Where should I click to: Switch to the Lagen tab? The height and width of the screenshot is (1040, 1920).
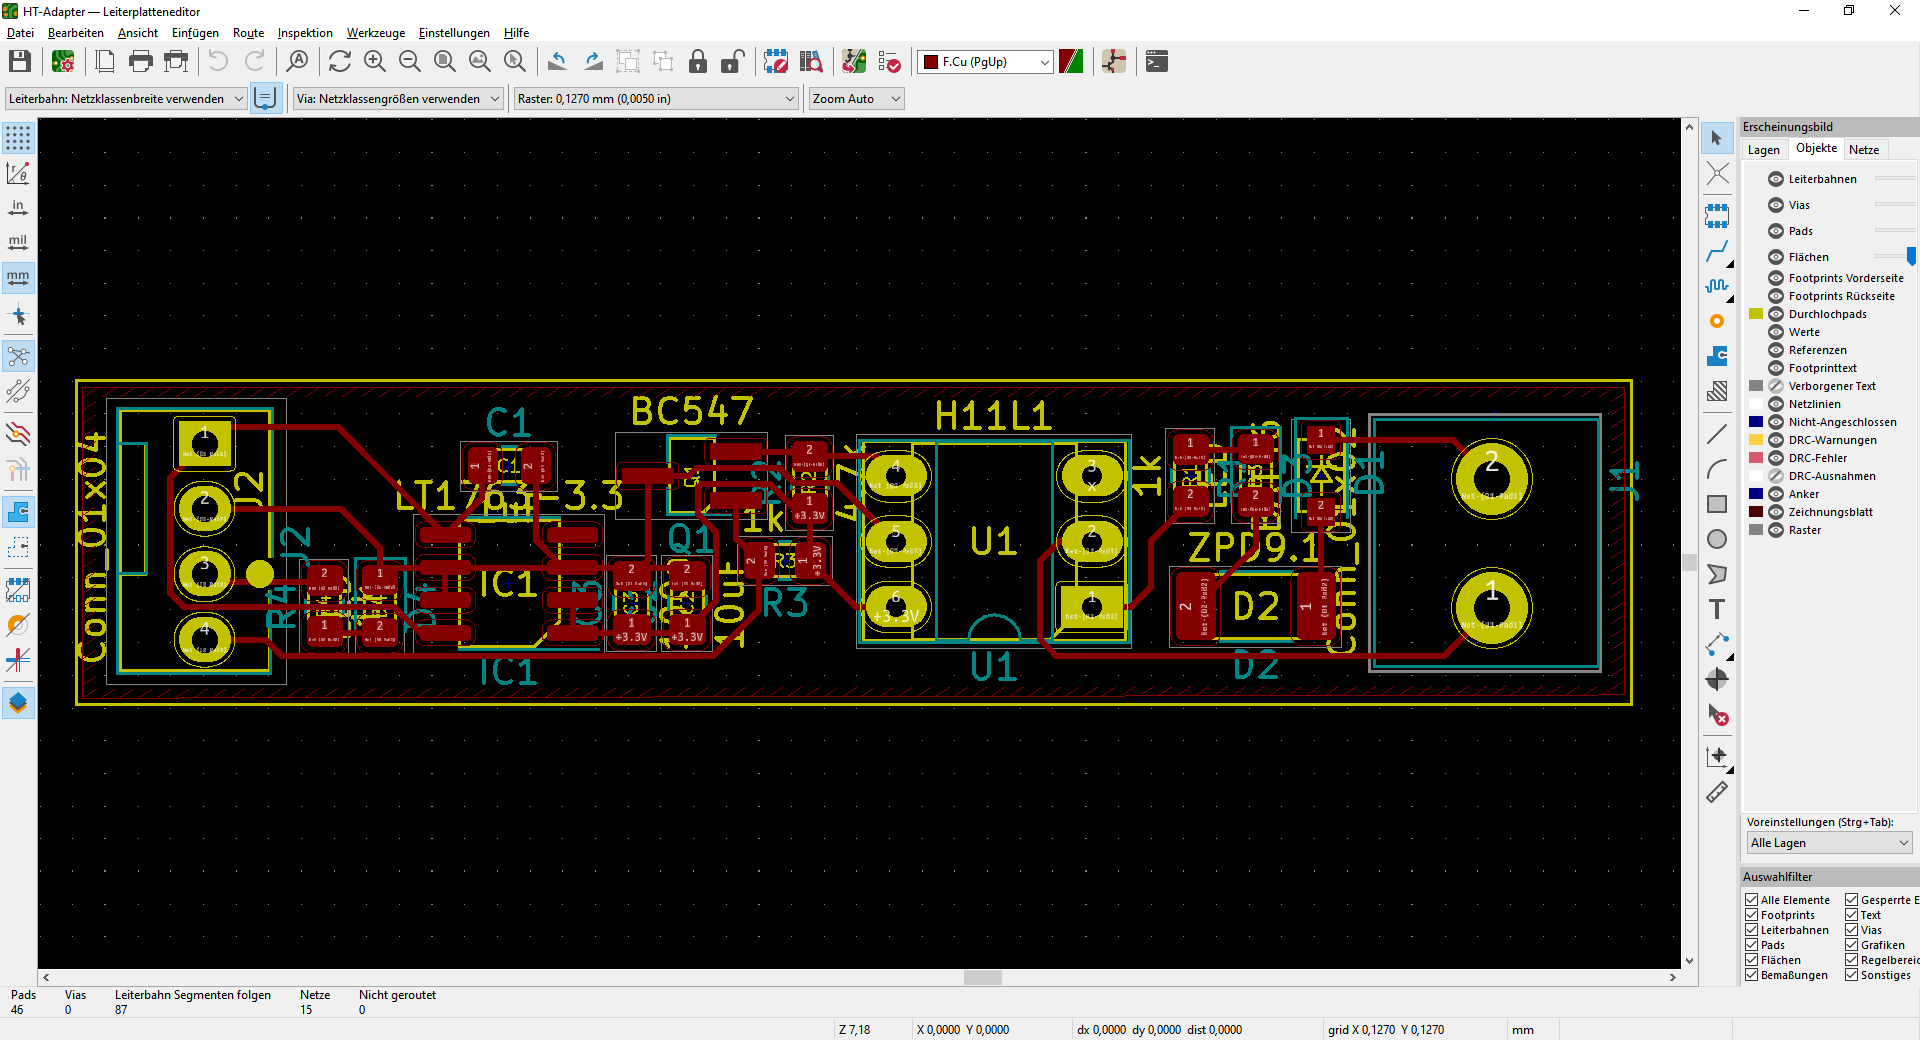pyautogui.click(x=1764, y=150)
